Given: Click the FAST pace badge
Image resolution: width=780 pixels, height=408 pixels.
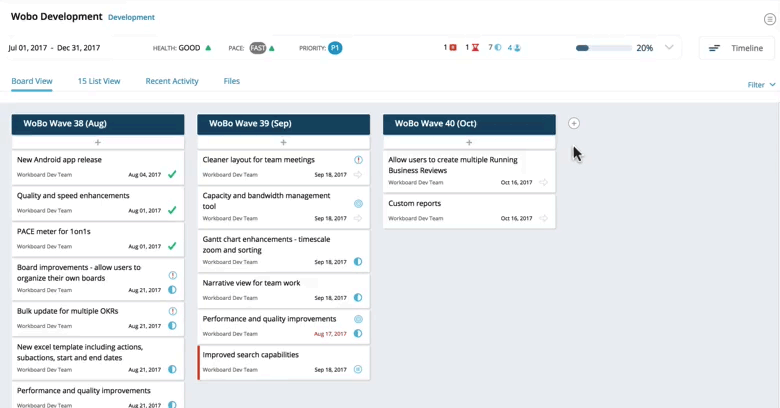Looking at the screenshot, I should coord(258,48).
